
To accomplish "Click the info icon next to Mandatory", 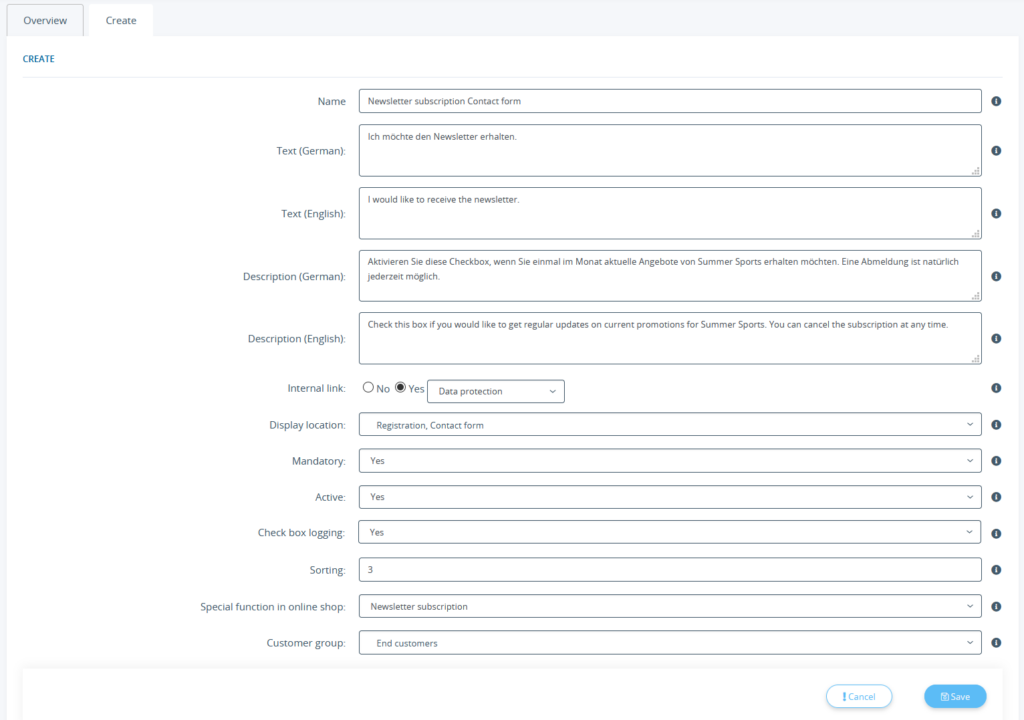I will click(x=996, y=461).
